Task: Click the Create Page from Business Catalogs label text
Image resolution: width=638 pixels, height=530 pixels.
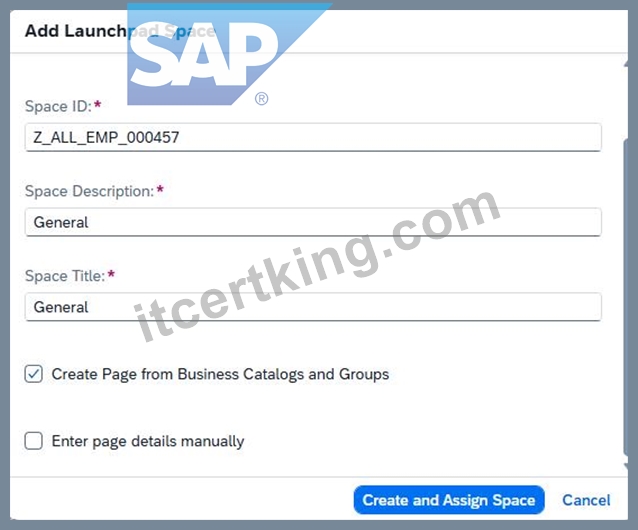Action: (x=220, y=374)
